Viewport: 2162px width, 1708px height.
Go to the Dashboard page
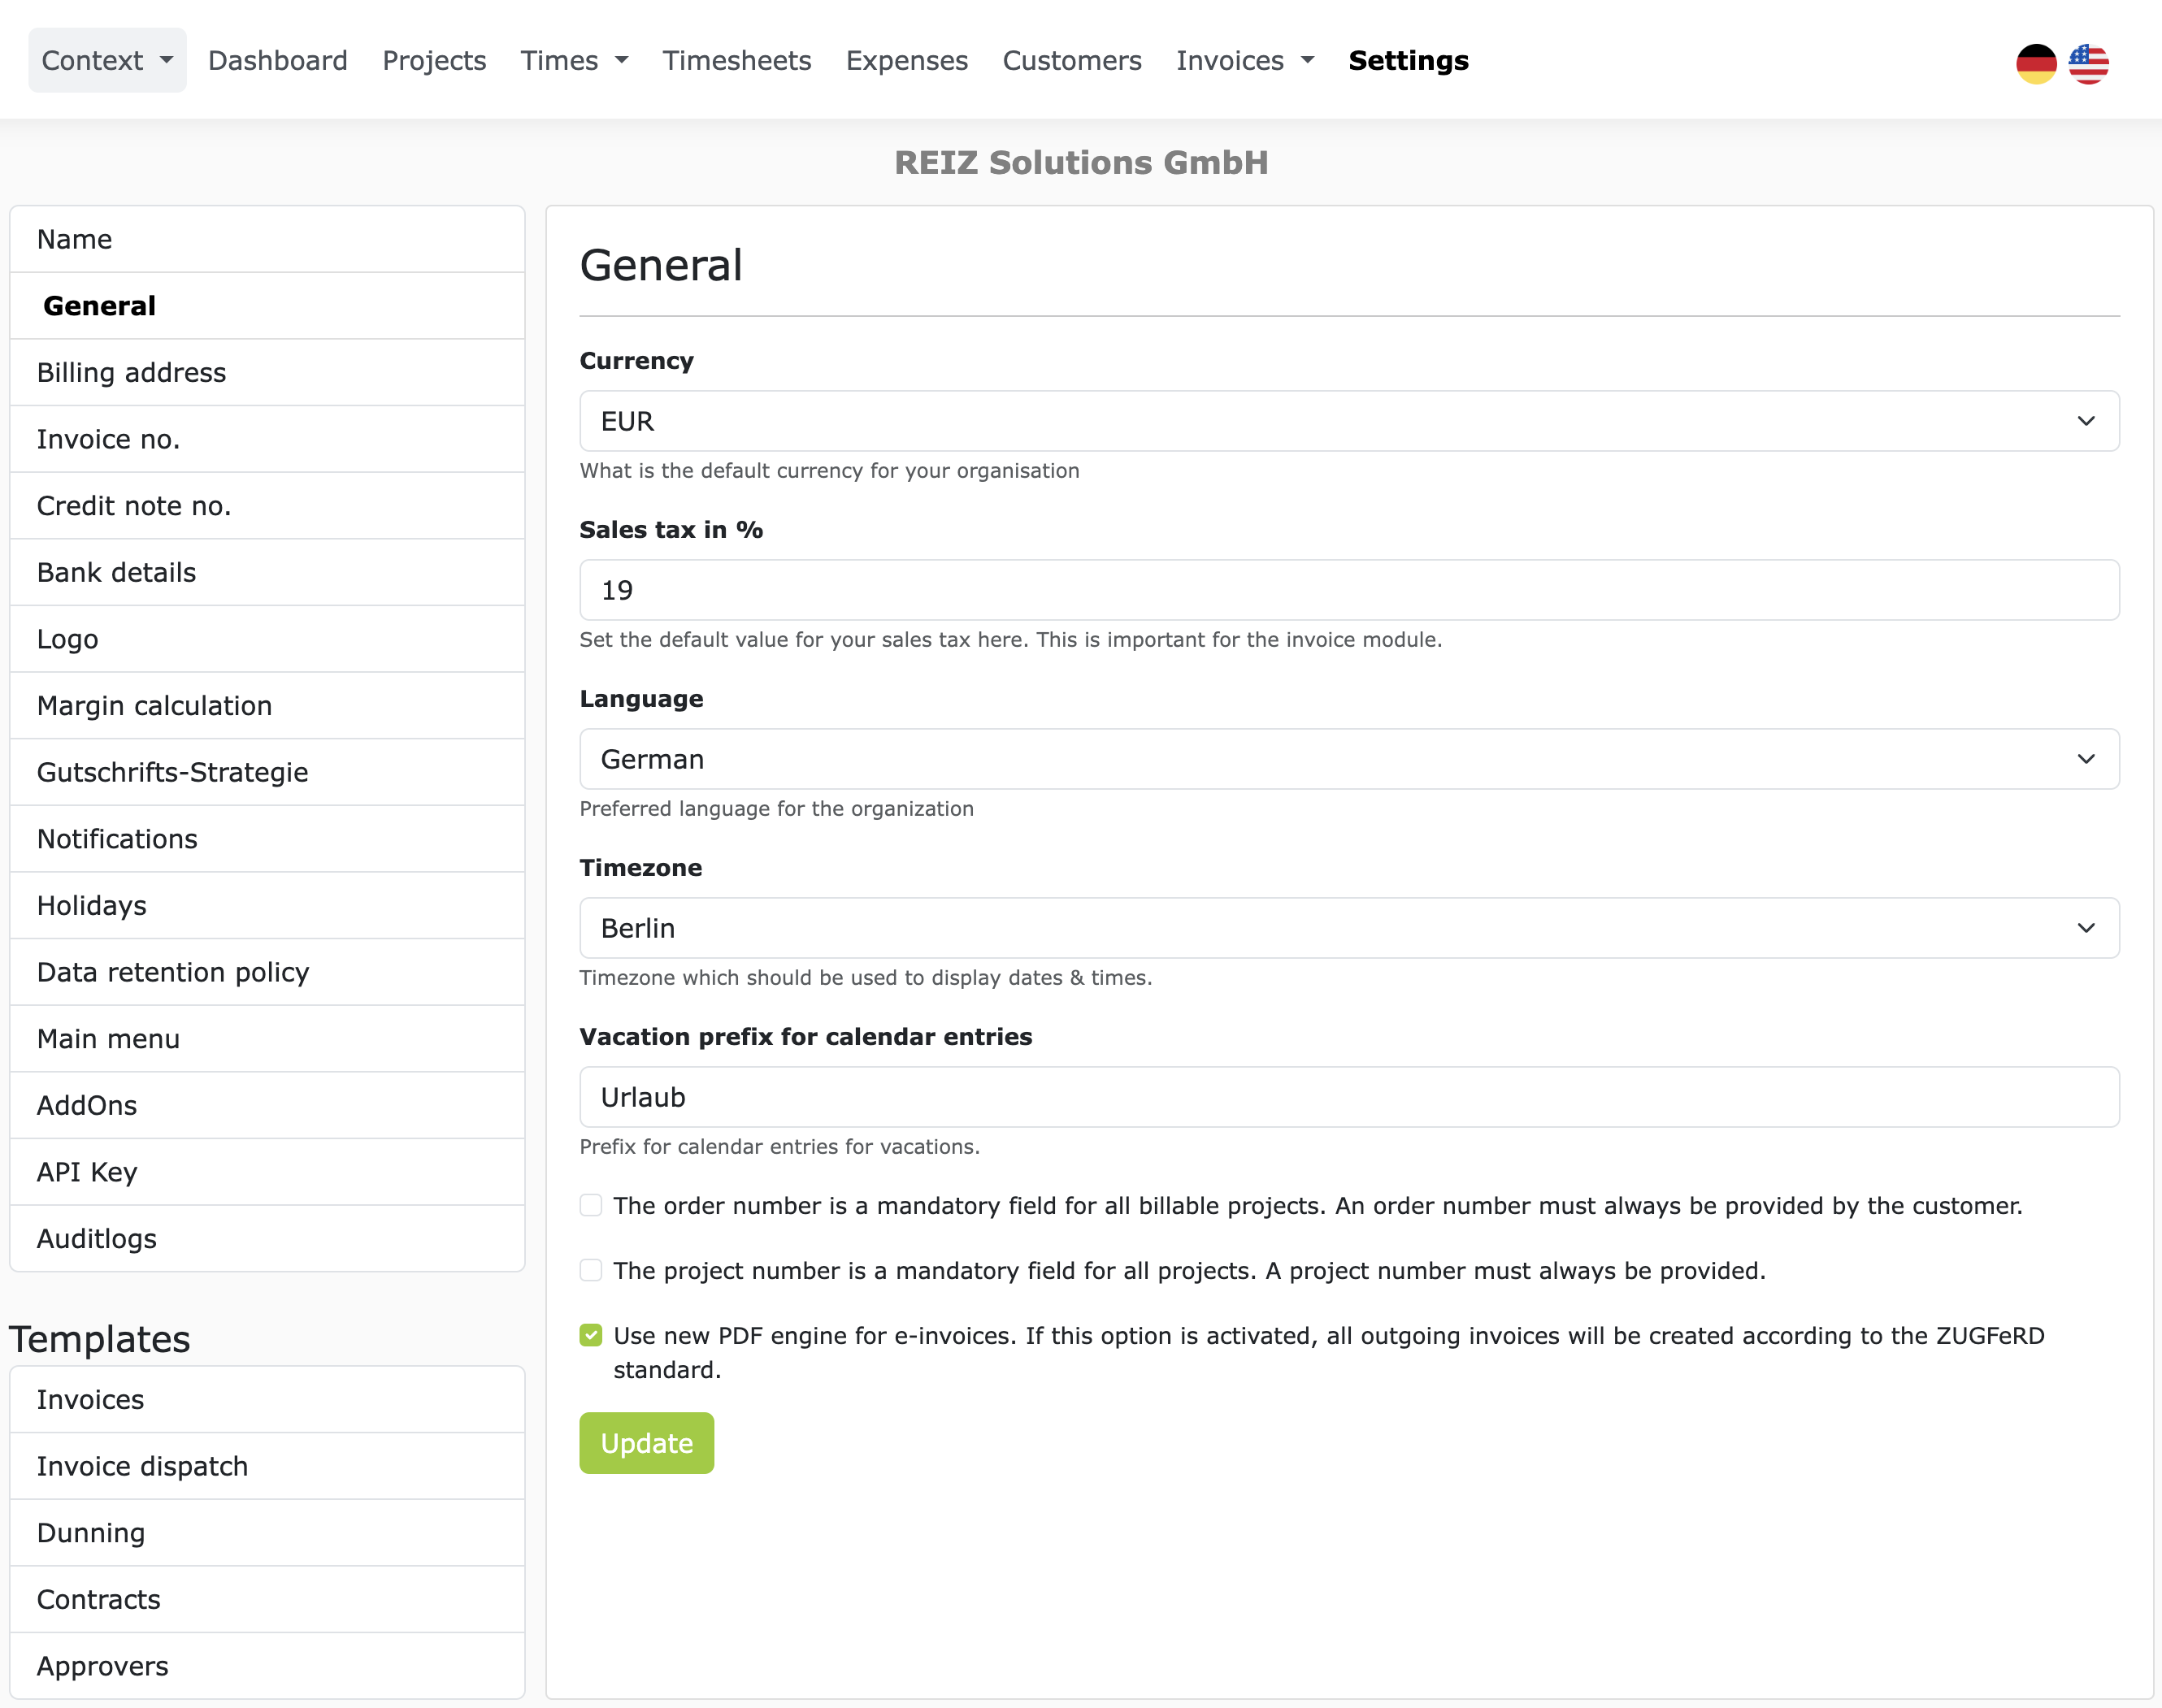pyautogui.click(x=278, y=61)
